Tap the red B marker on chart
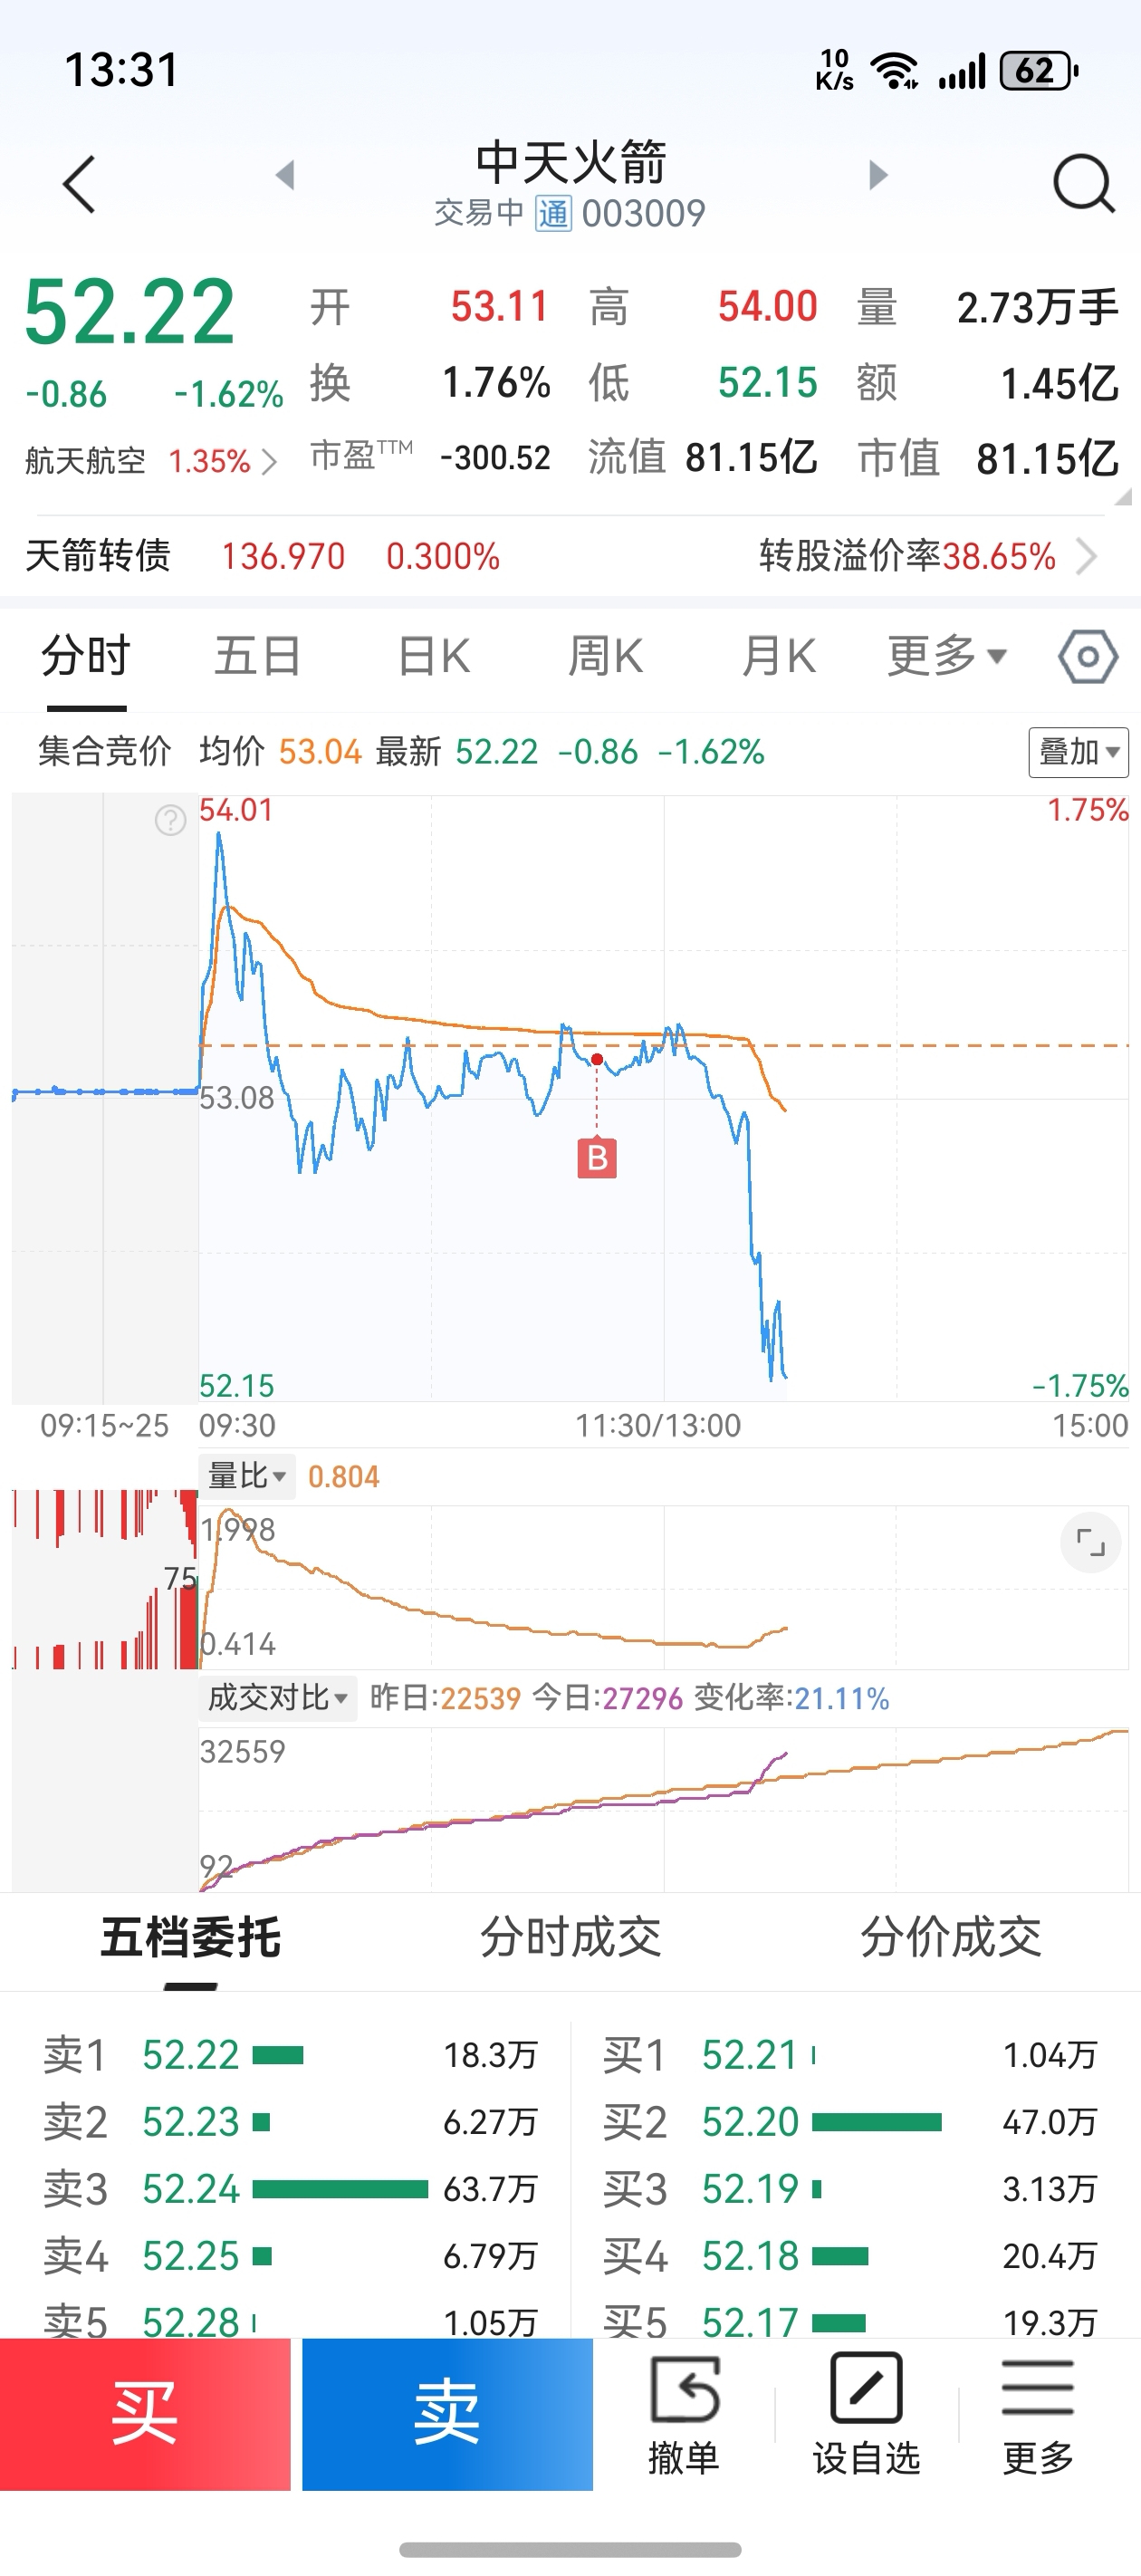The width and height of the screenshot is (1141, 2576). 597,1158
